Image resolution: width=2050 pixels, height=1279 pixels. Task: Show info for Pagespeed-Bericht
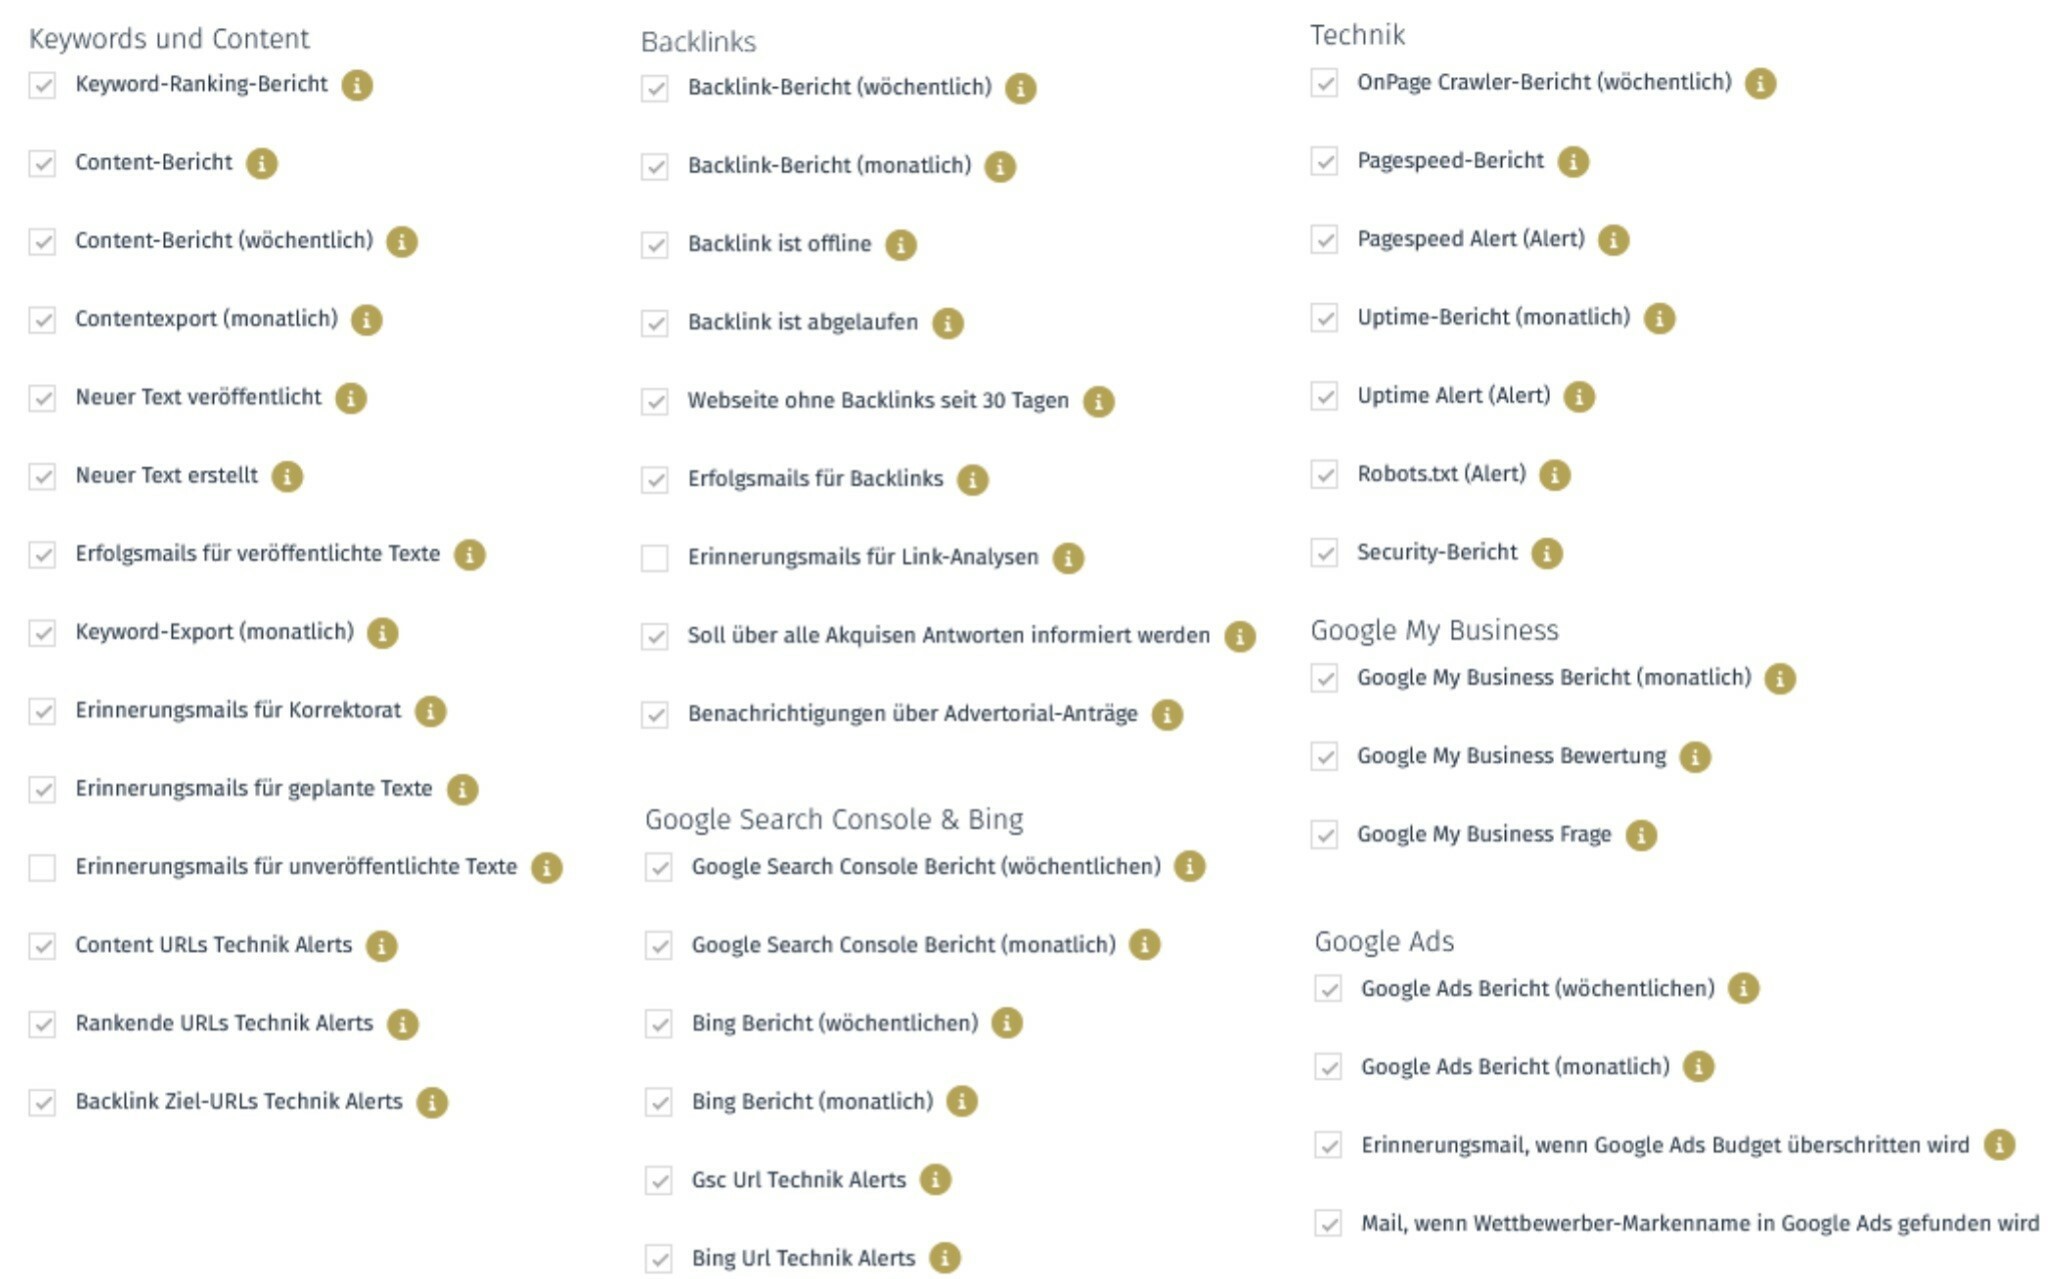click(x=1573, y=161)
